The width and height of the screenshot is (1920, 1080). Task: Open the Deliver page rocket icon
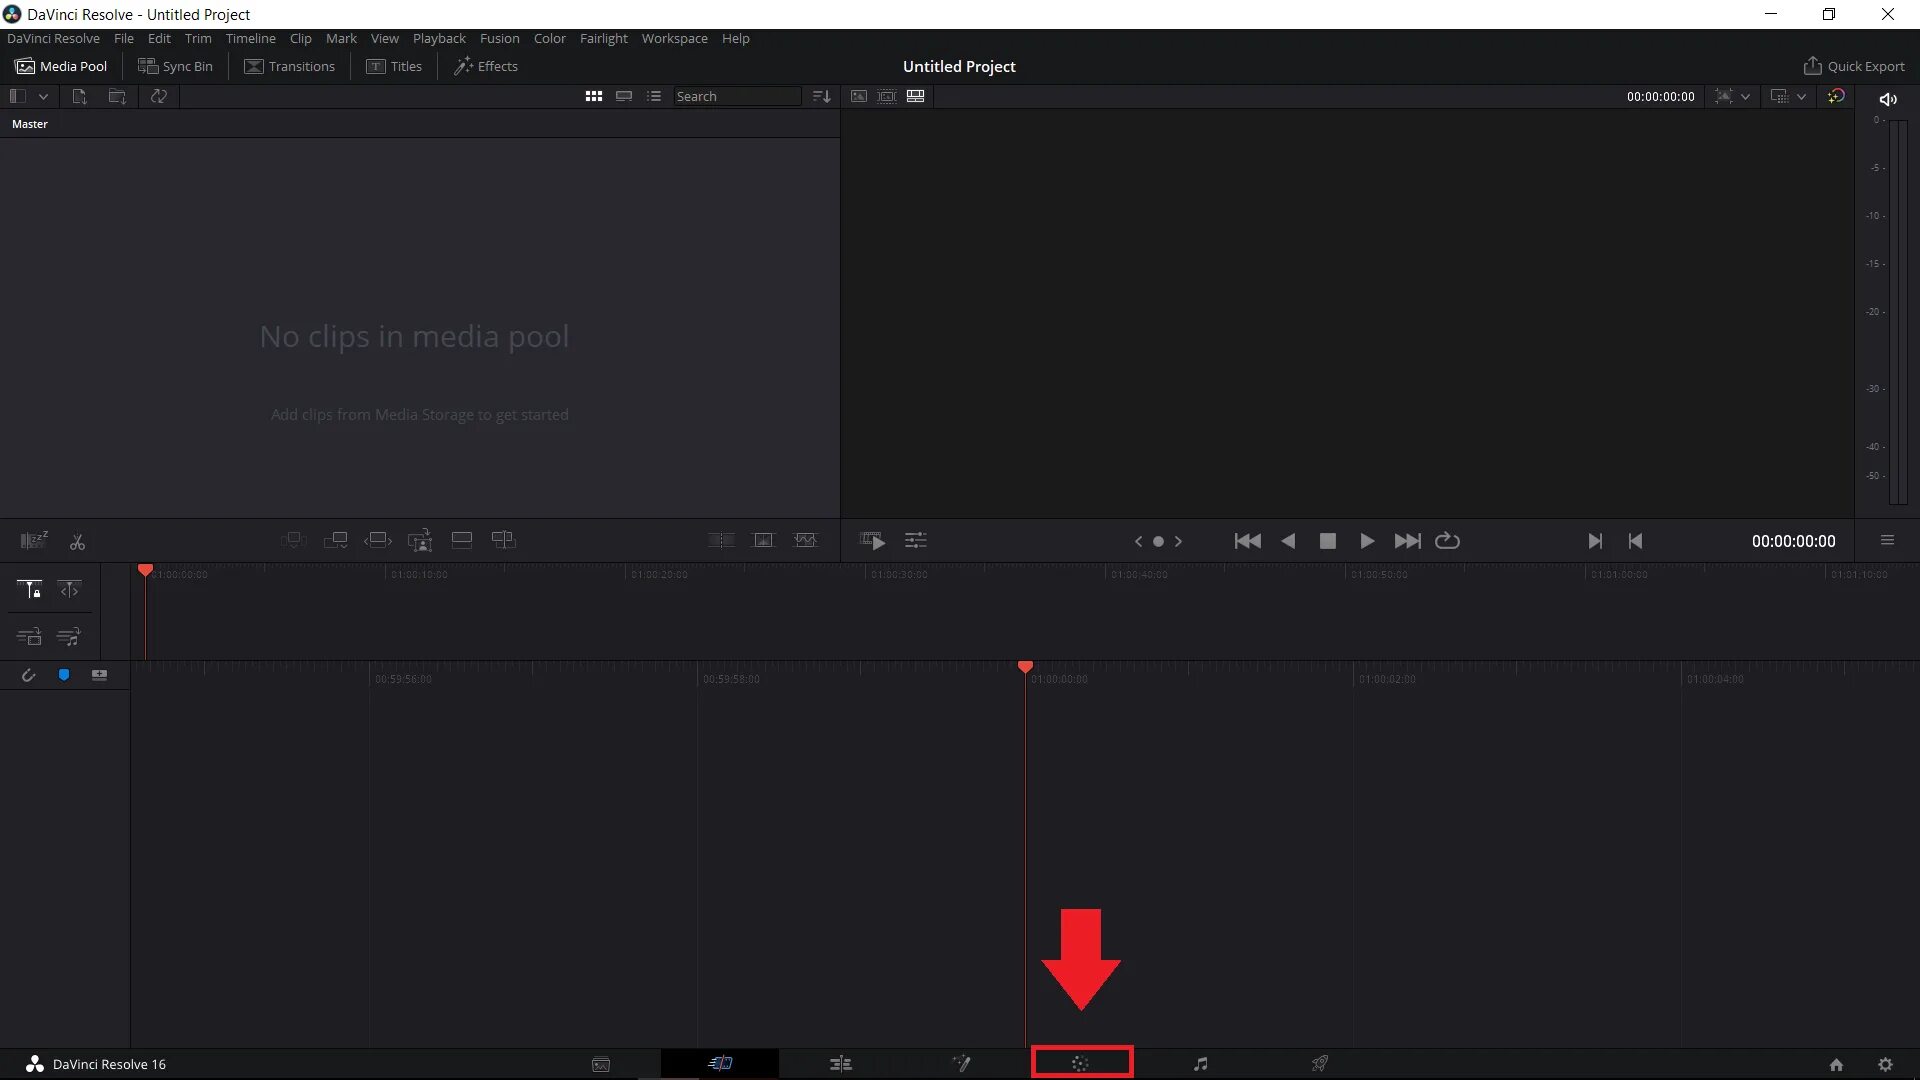point(1320,1064)
